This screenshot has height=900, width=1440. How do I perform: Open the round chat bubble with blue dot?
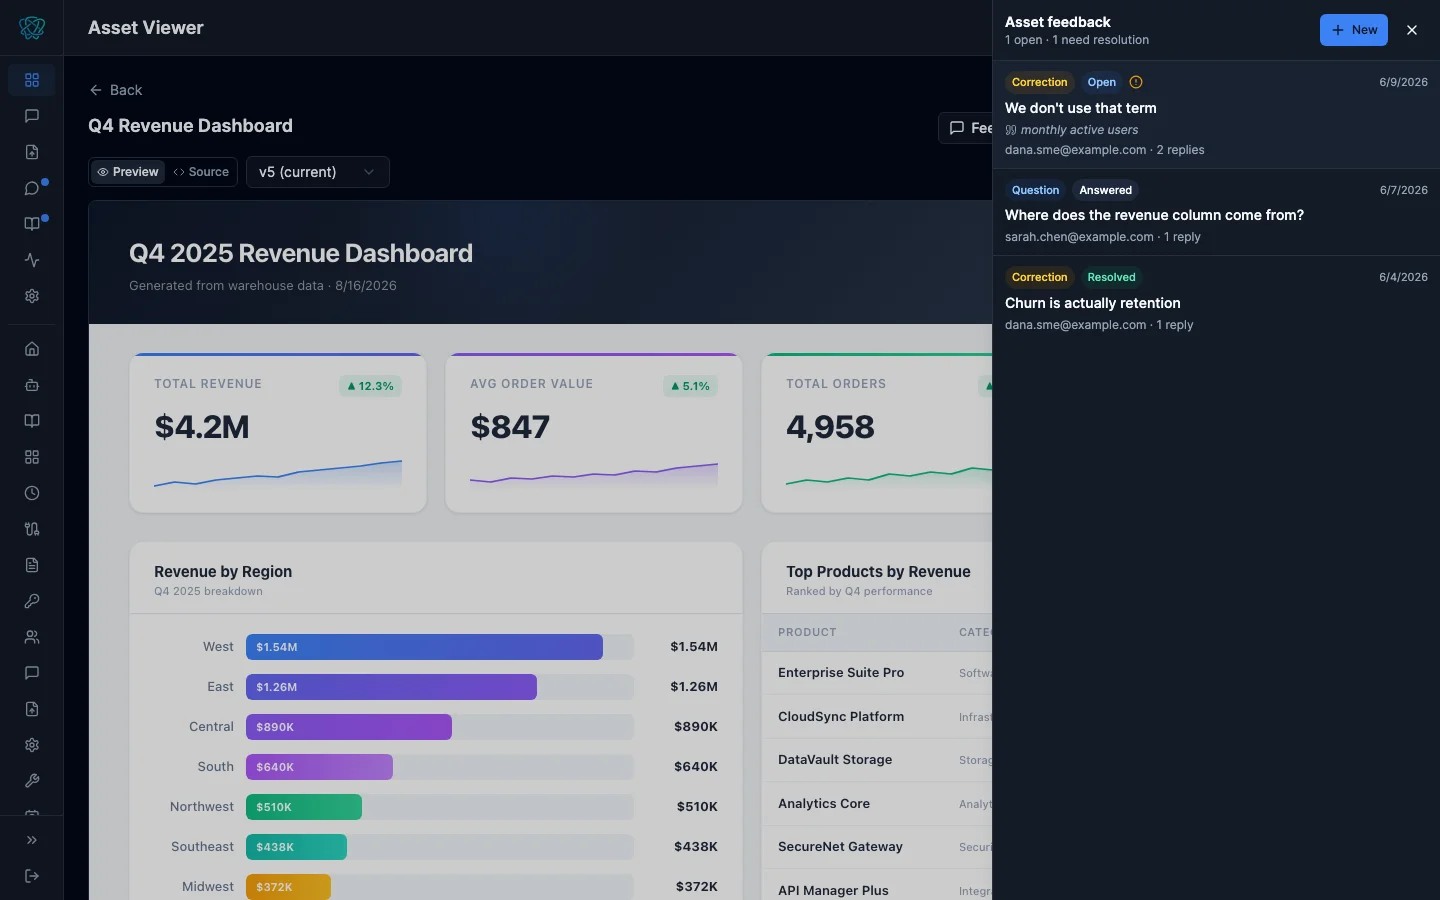(x=32, y=188)
